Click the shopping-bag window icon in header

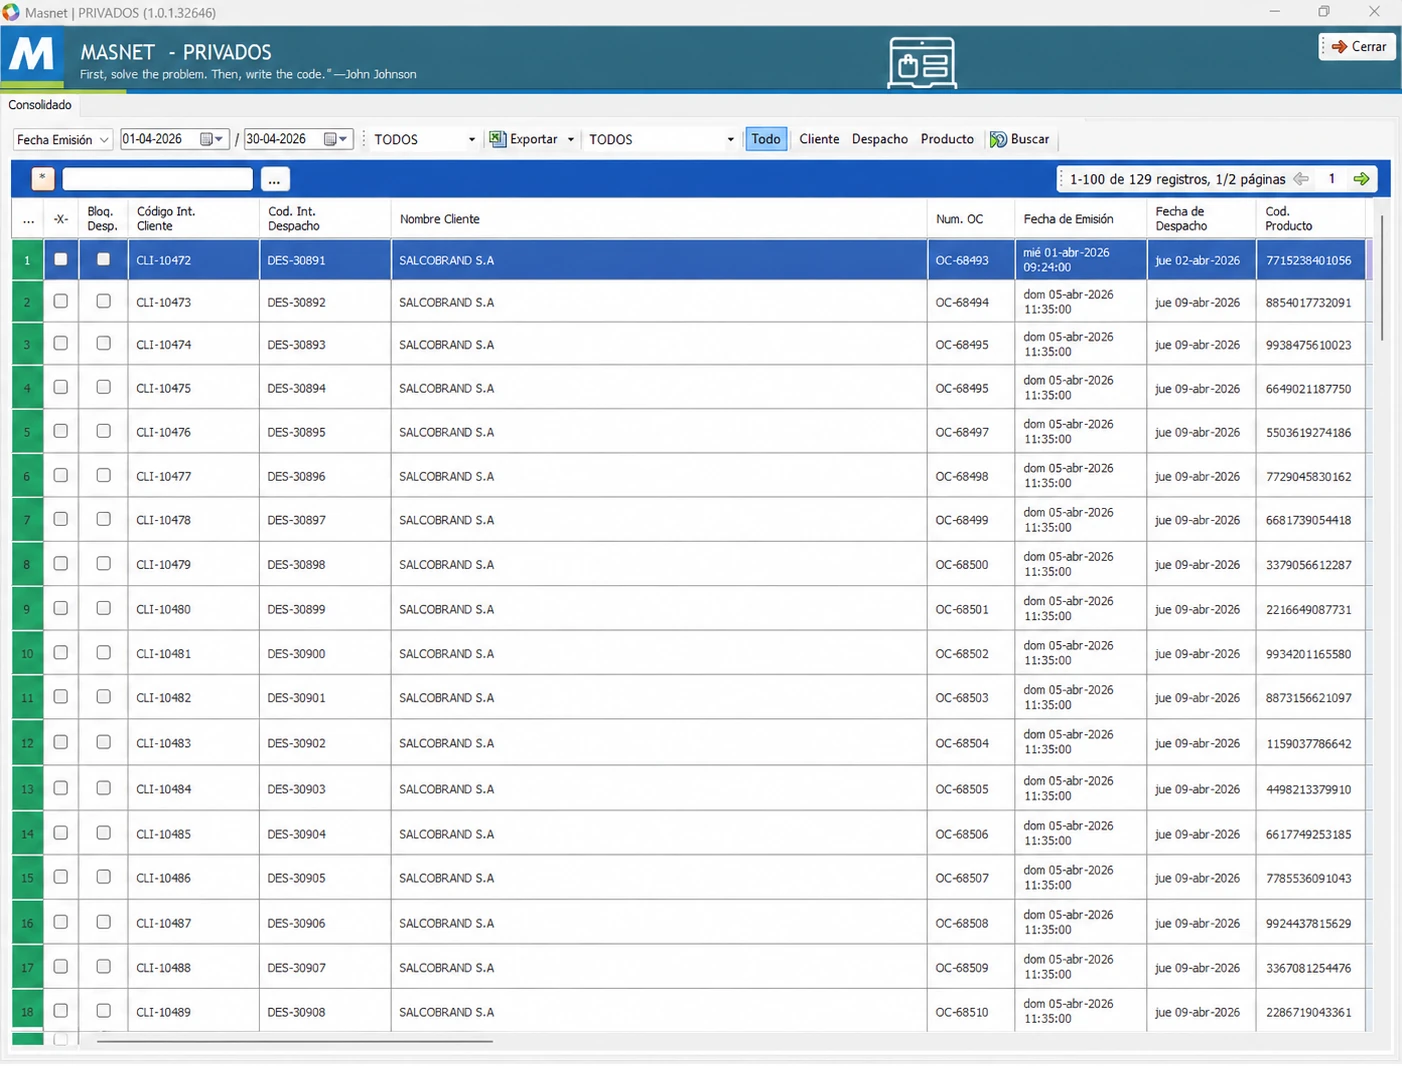click(x=922, y=63)
